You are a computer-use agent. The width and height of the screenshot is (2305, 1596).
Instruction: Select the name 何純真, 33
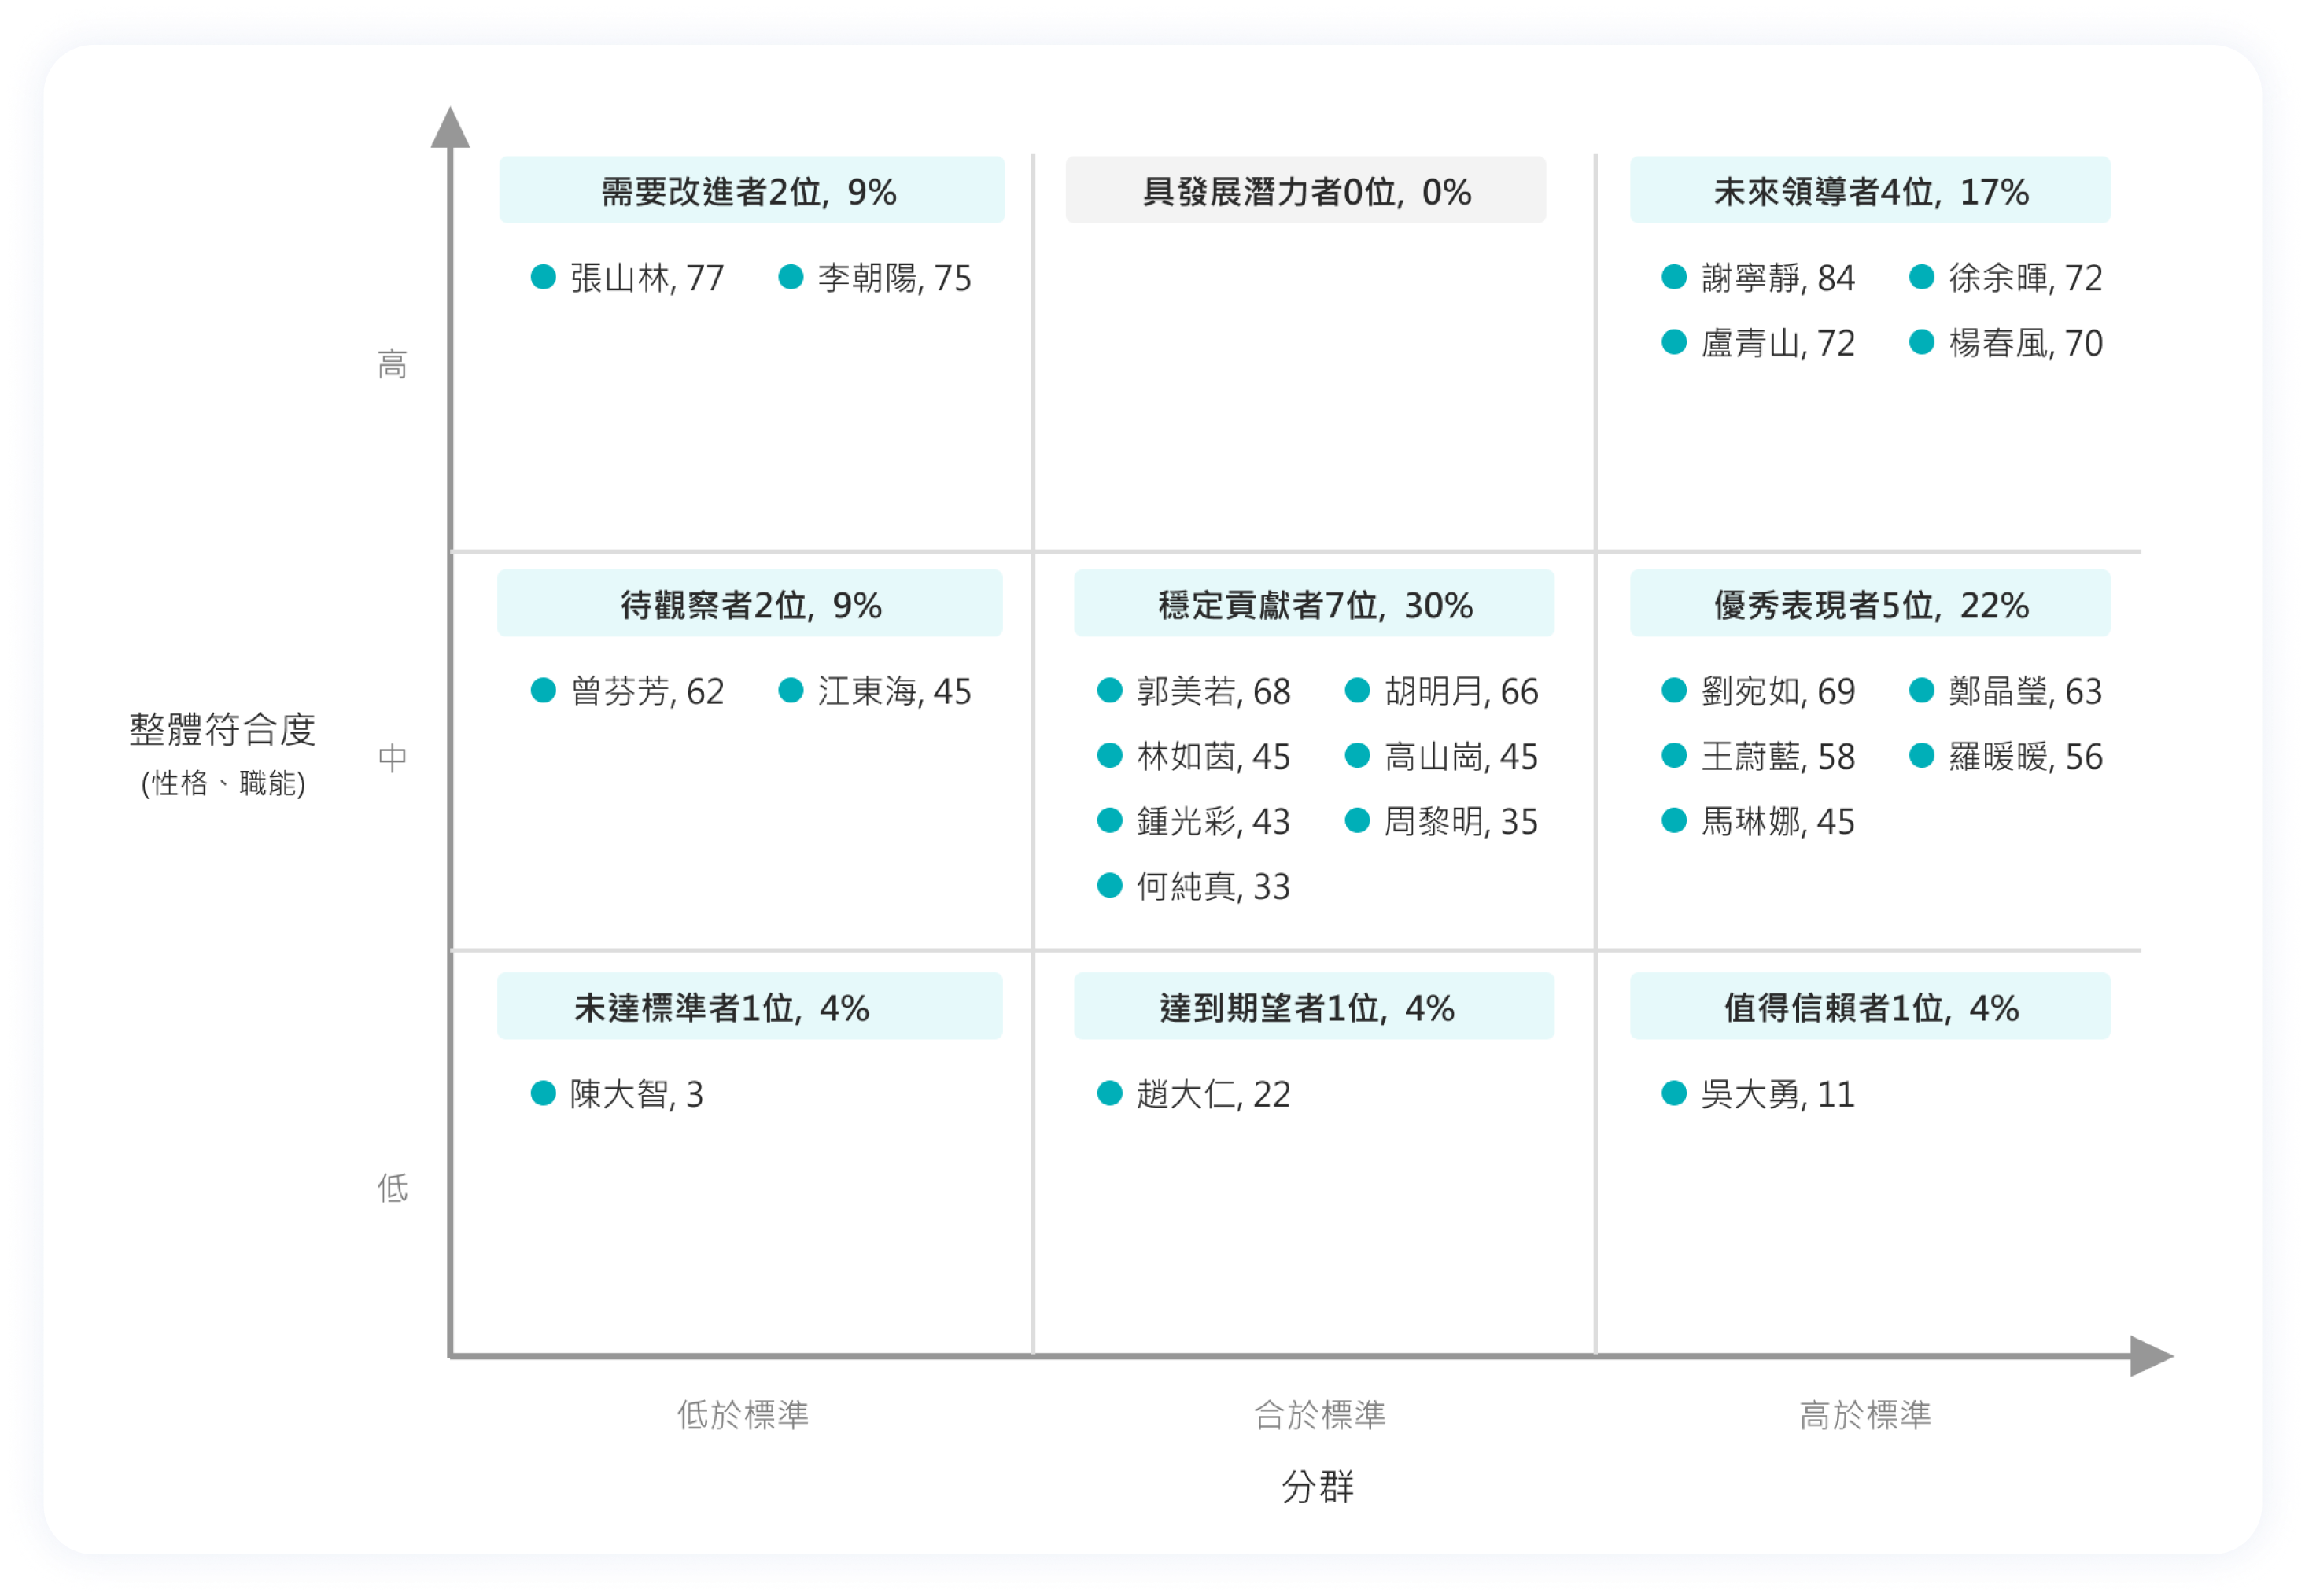point(1213,886)
